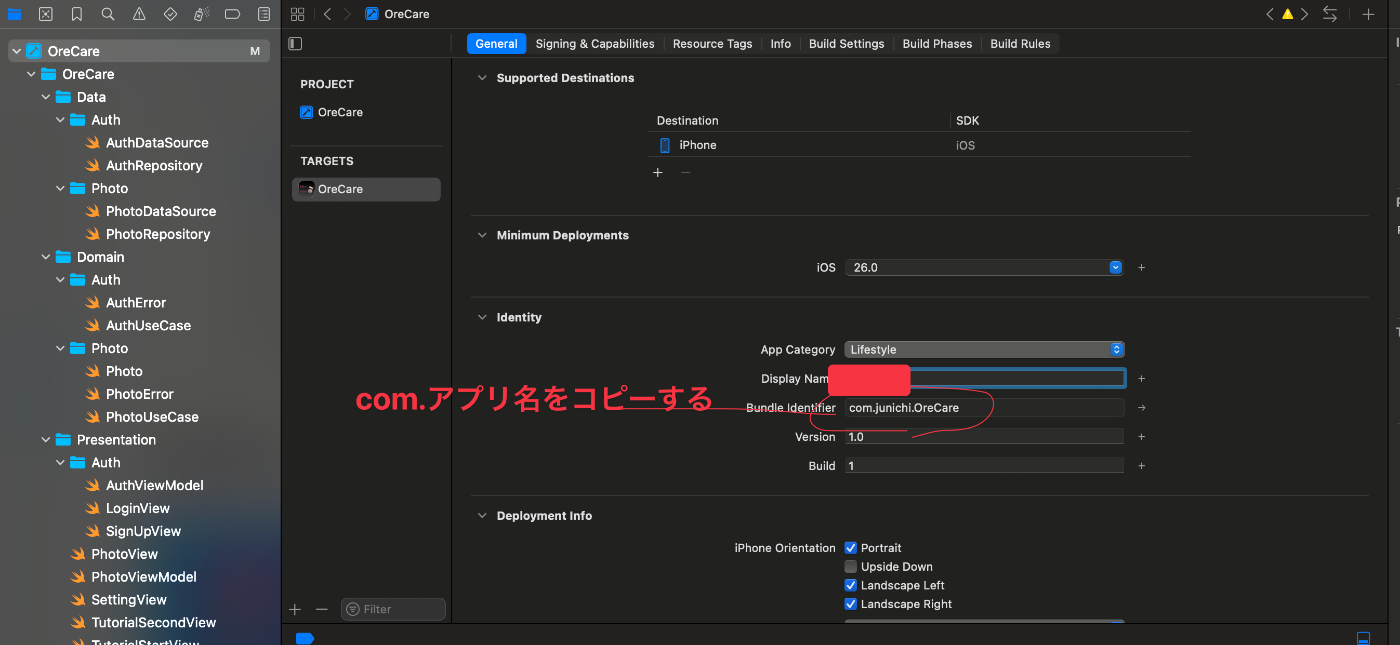This screenshot has width=1400, height=645.
Task: Toggle the Landscape Right checkbox
Action: 851,604
